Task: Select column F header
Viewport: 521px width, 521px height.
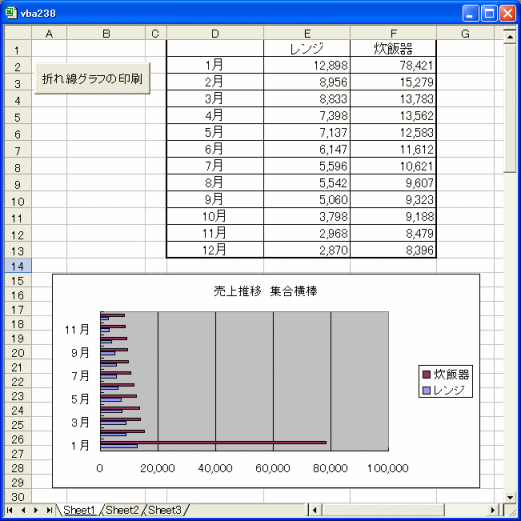Action: [393, 34]
